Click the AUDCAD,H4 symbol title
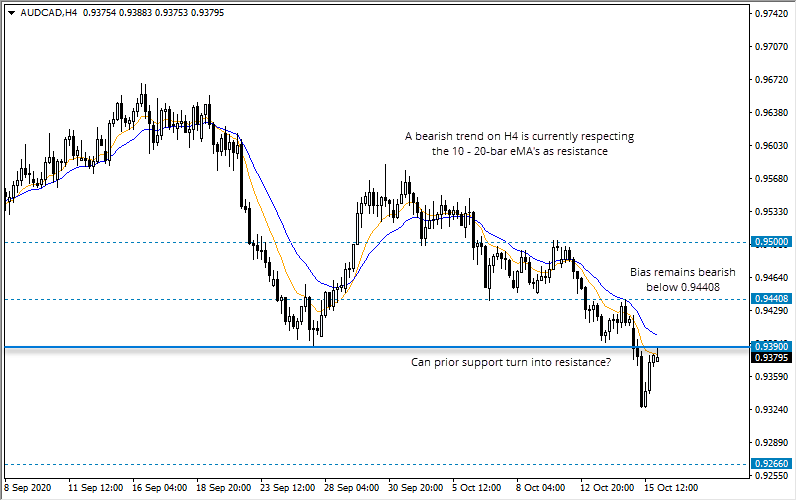The width and height of the screenshot is (797, 501). click(x=48, y=12)
